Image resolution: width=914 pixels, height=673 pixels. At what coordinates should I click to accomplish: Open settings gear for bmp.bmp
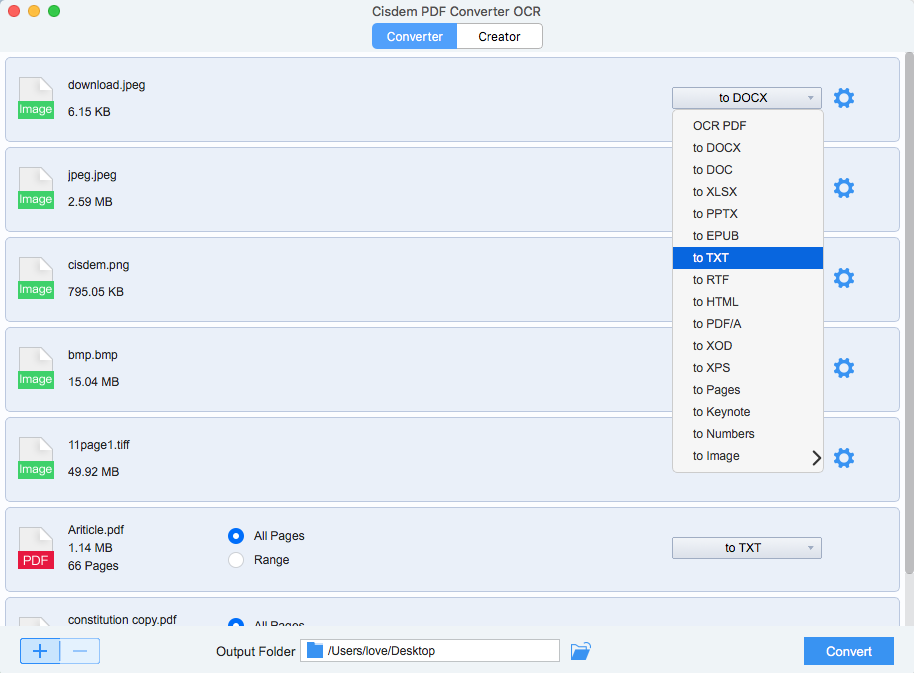point(843,368)
